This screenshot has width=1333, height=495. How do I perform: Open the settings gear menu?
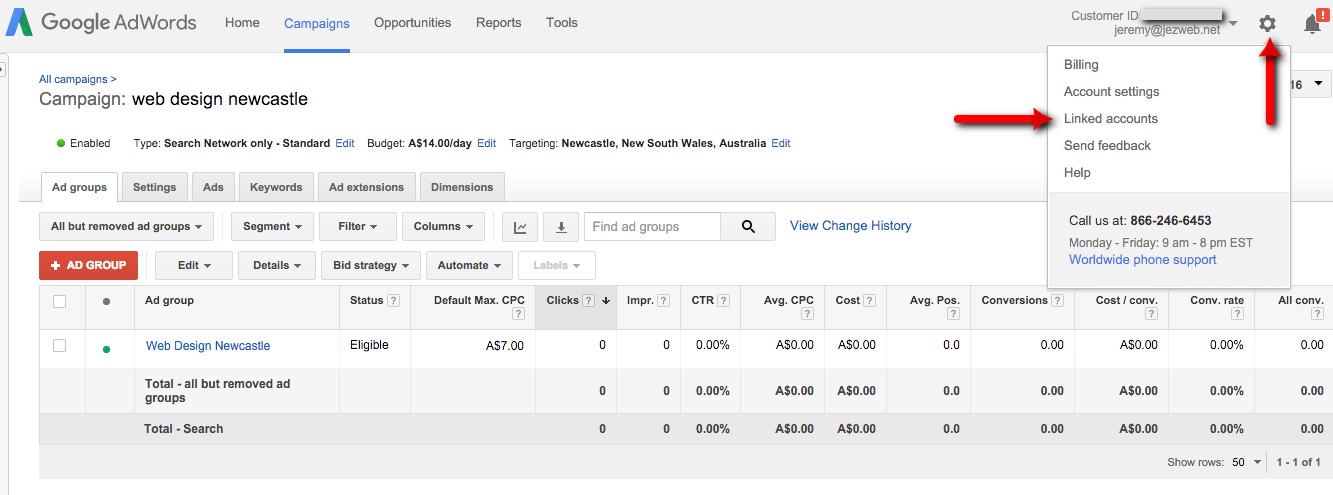pos(1267,23)
